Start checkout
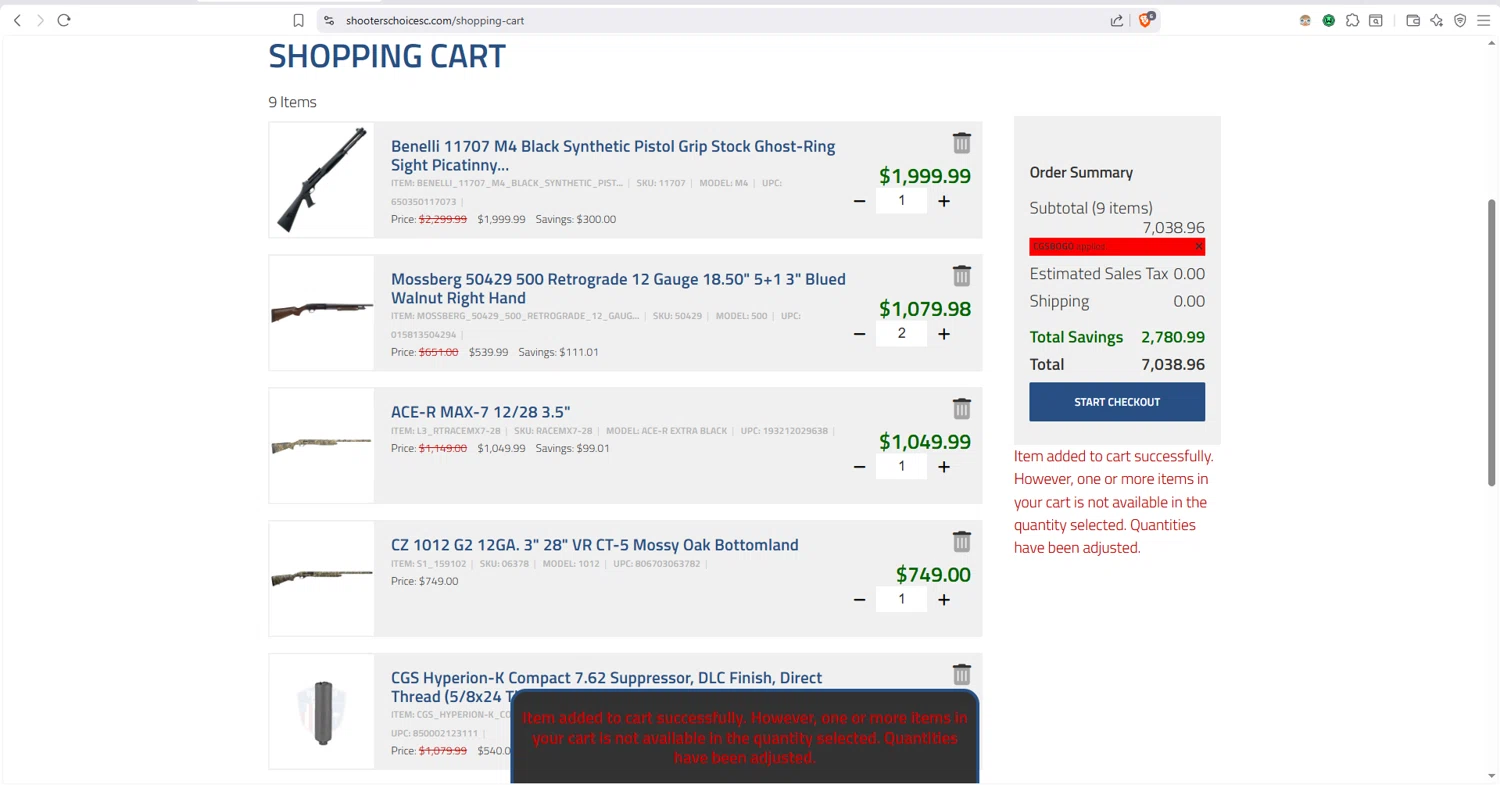Image resolution: width=1500 pixels, height=785 pixels. coord(1117,402)
